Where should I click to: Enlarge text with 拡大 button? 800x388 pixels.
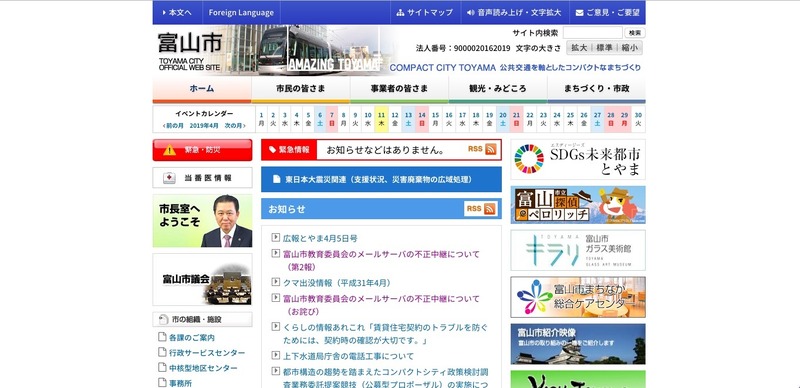[579, 47]
